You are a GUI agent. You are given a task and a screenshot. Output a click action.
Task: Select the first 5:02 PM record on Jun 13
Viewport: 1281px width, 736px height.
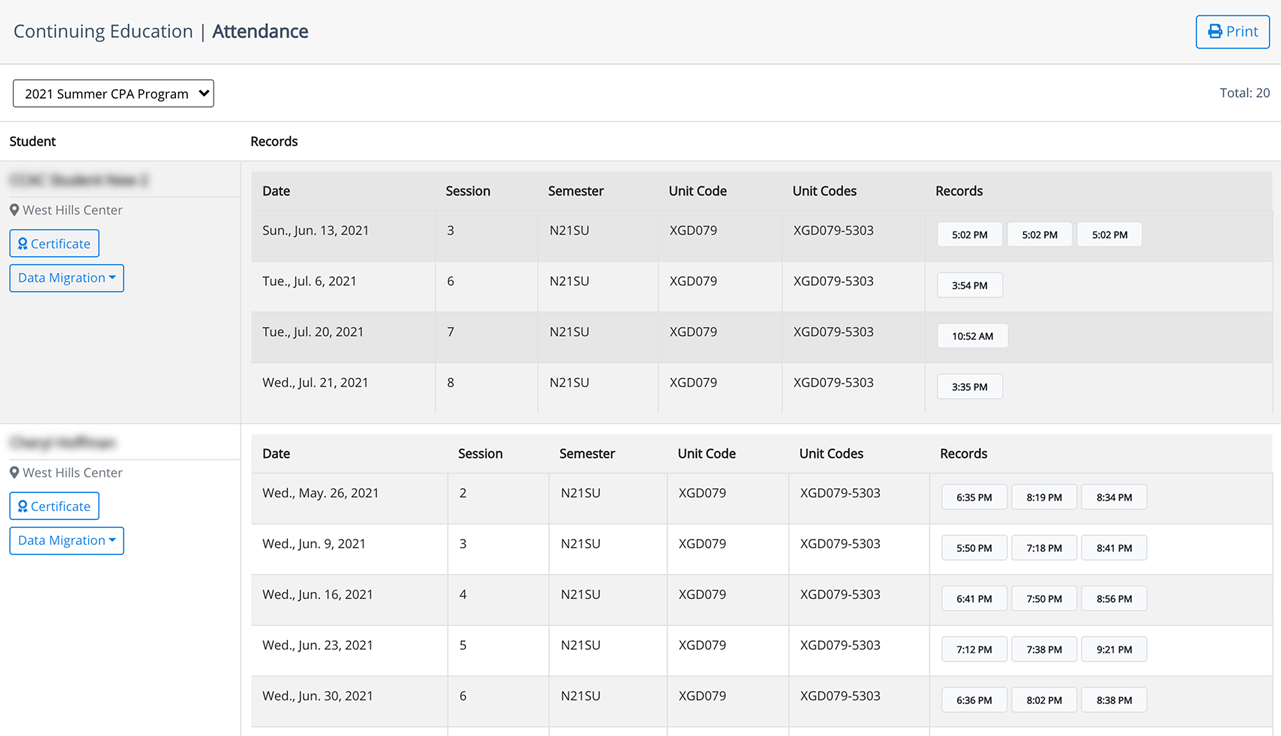[969, 234]
